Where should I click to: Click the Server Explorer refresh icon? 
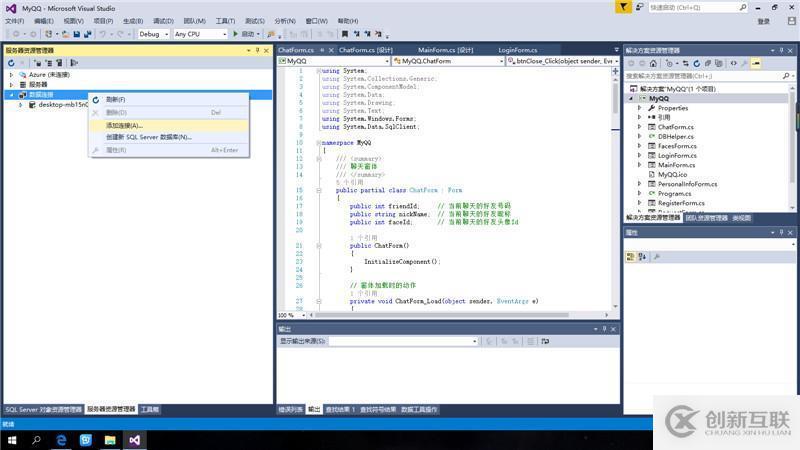(11, 63)
